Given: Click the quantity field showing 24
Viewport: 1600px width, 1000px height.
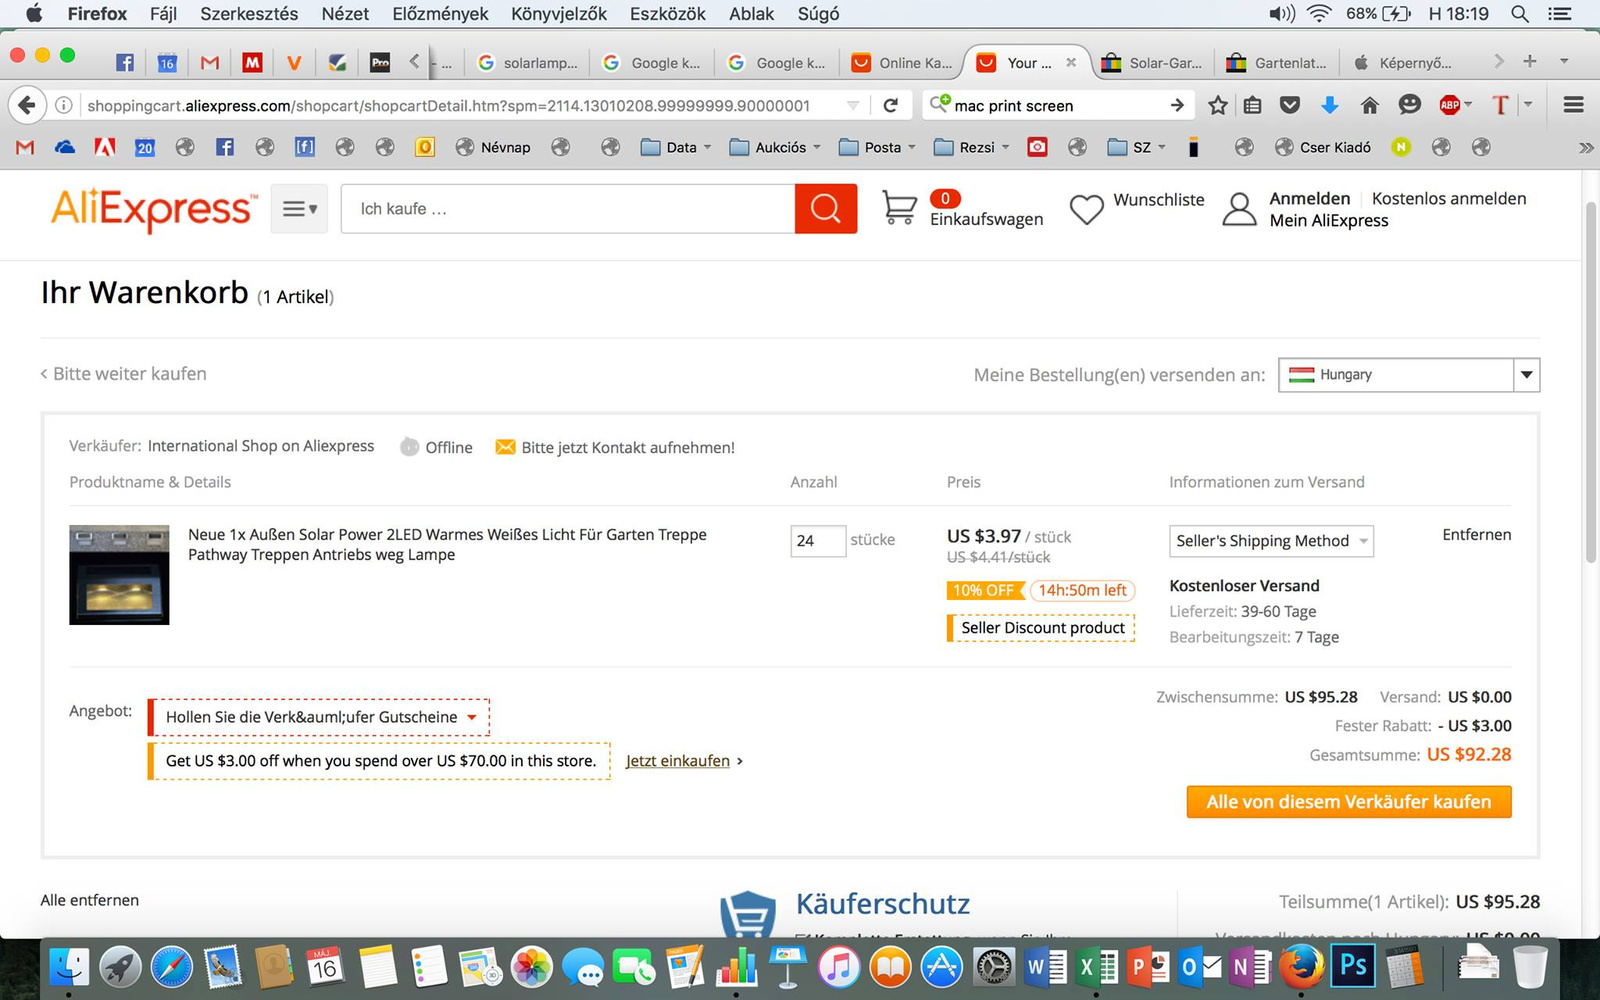Looking at the screenshot, I should coord(818,540).
